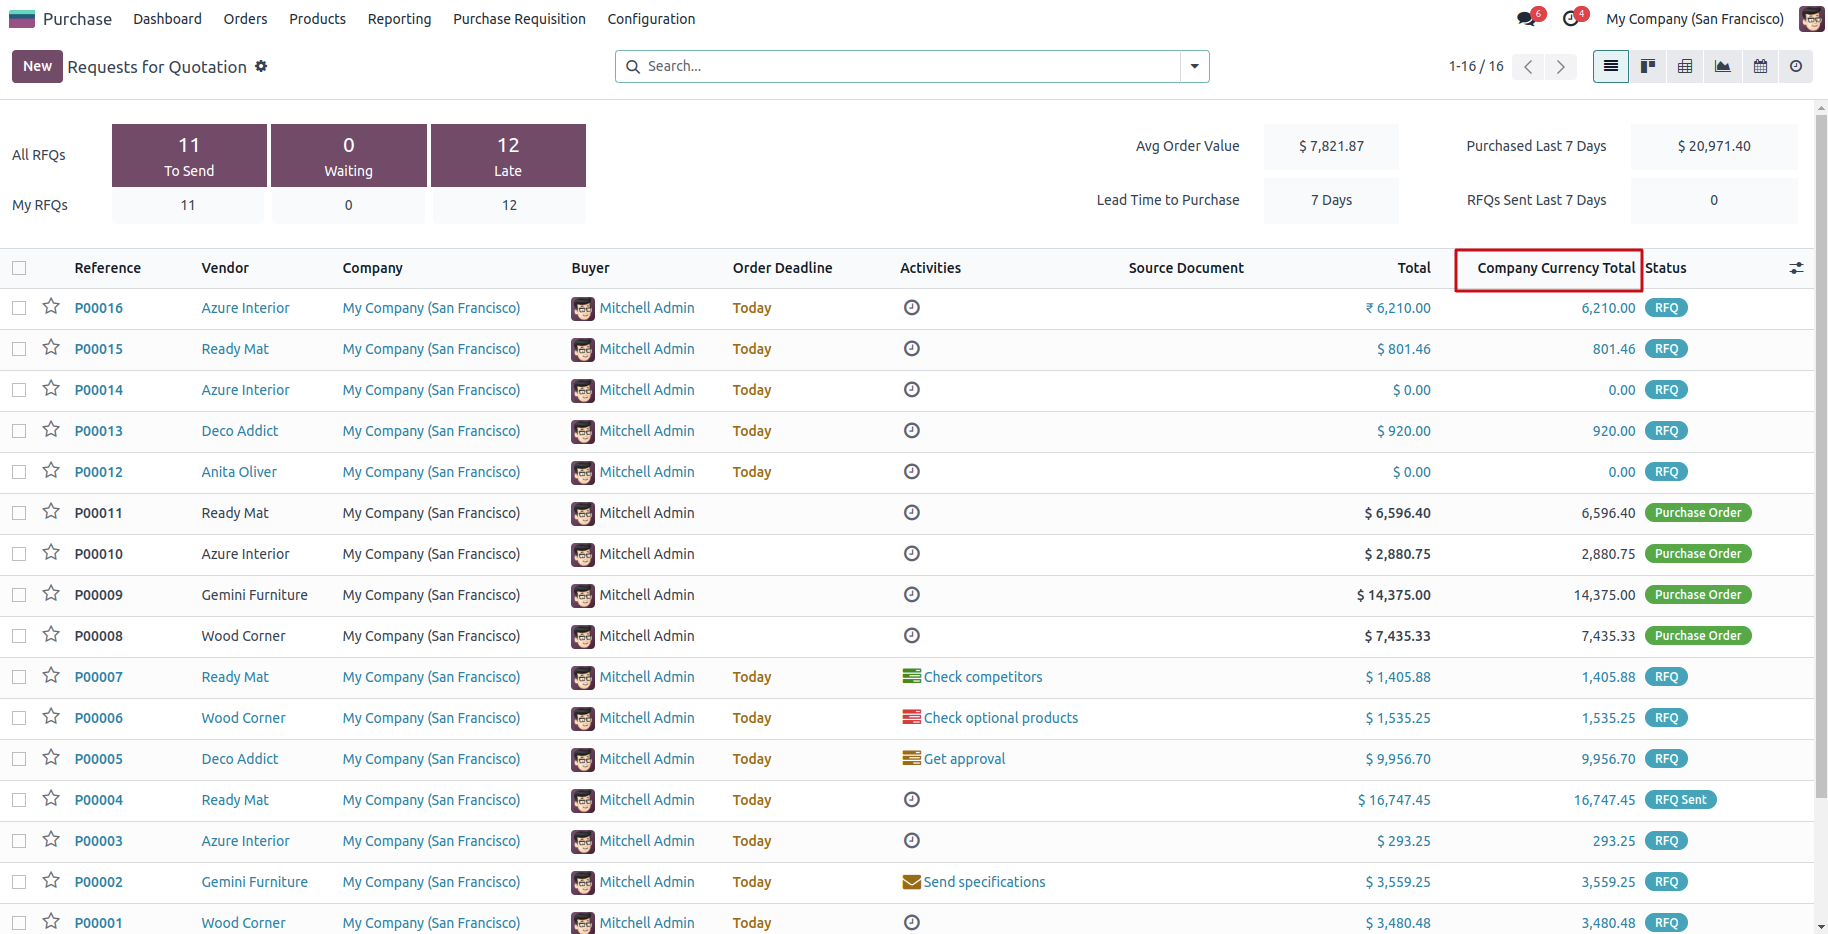
Task: Switch to Kanban view icon
Action: (x=1648, y=66)
